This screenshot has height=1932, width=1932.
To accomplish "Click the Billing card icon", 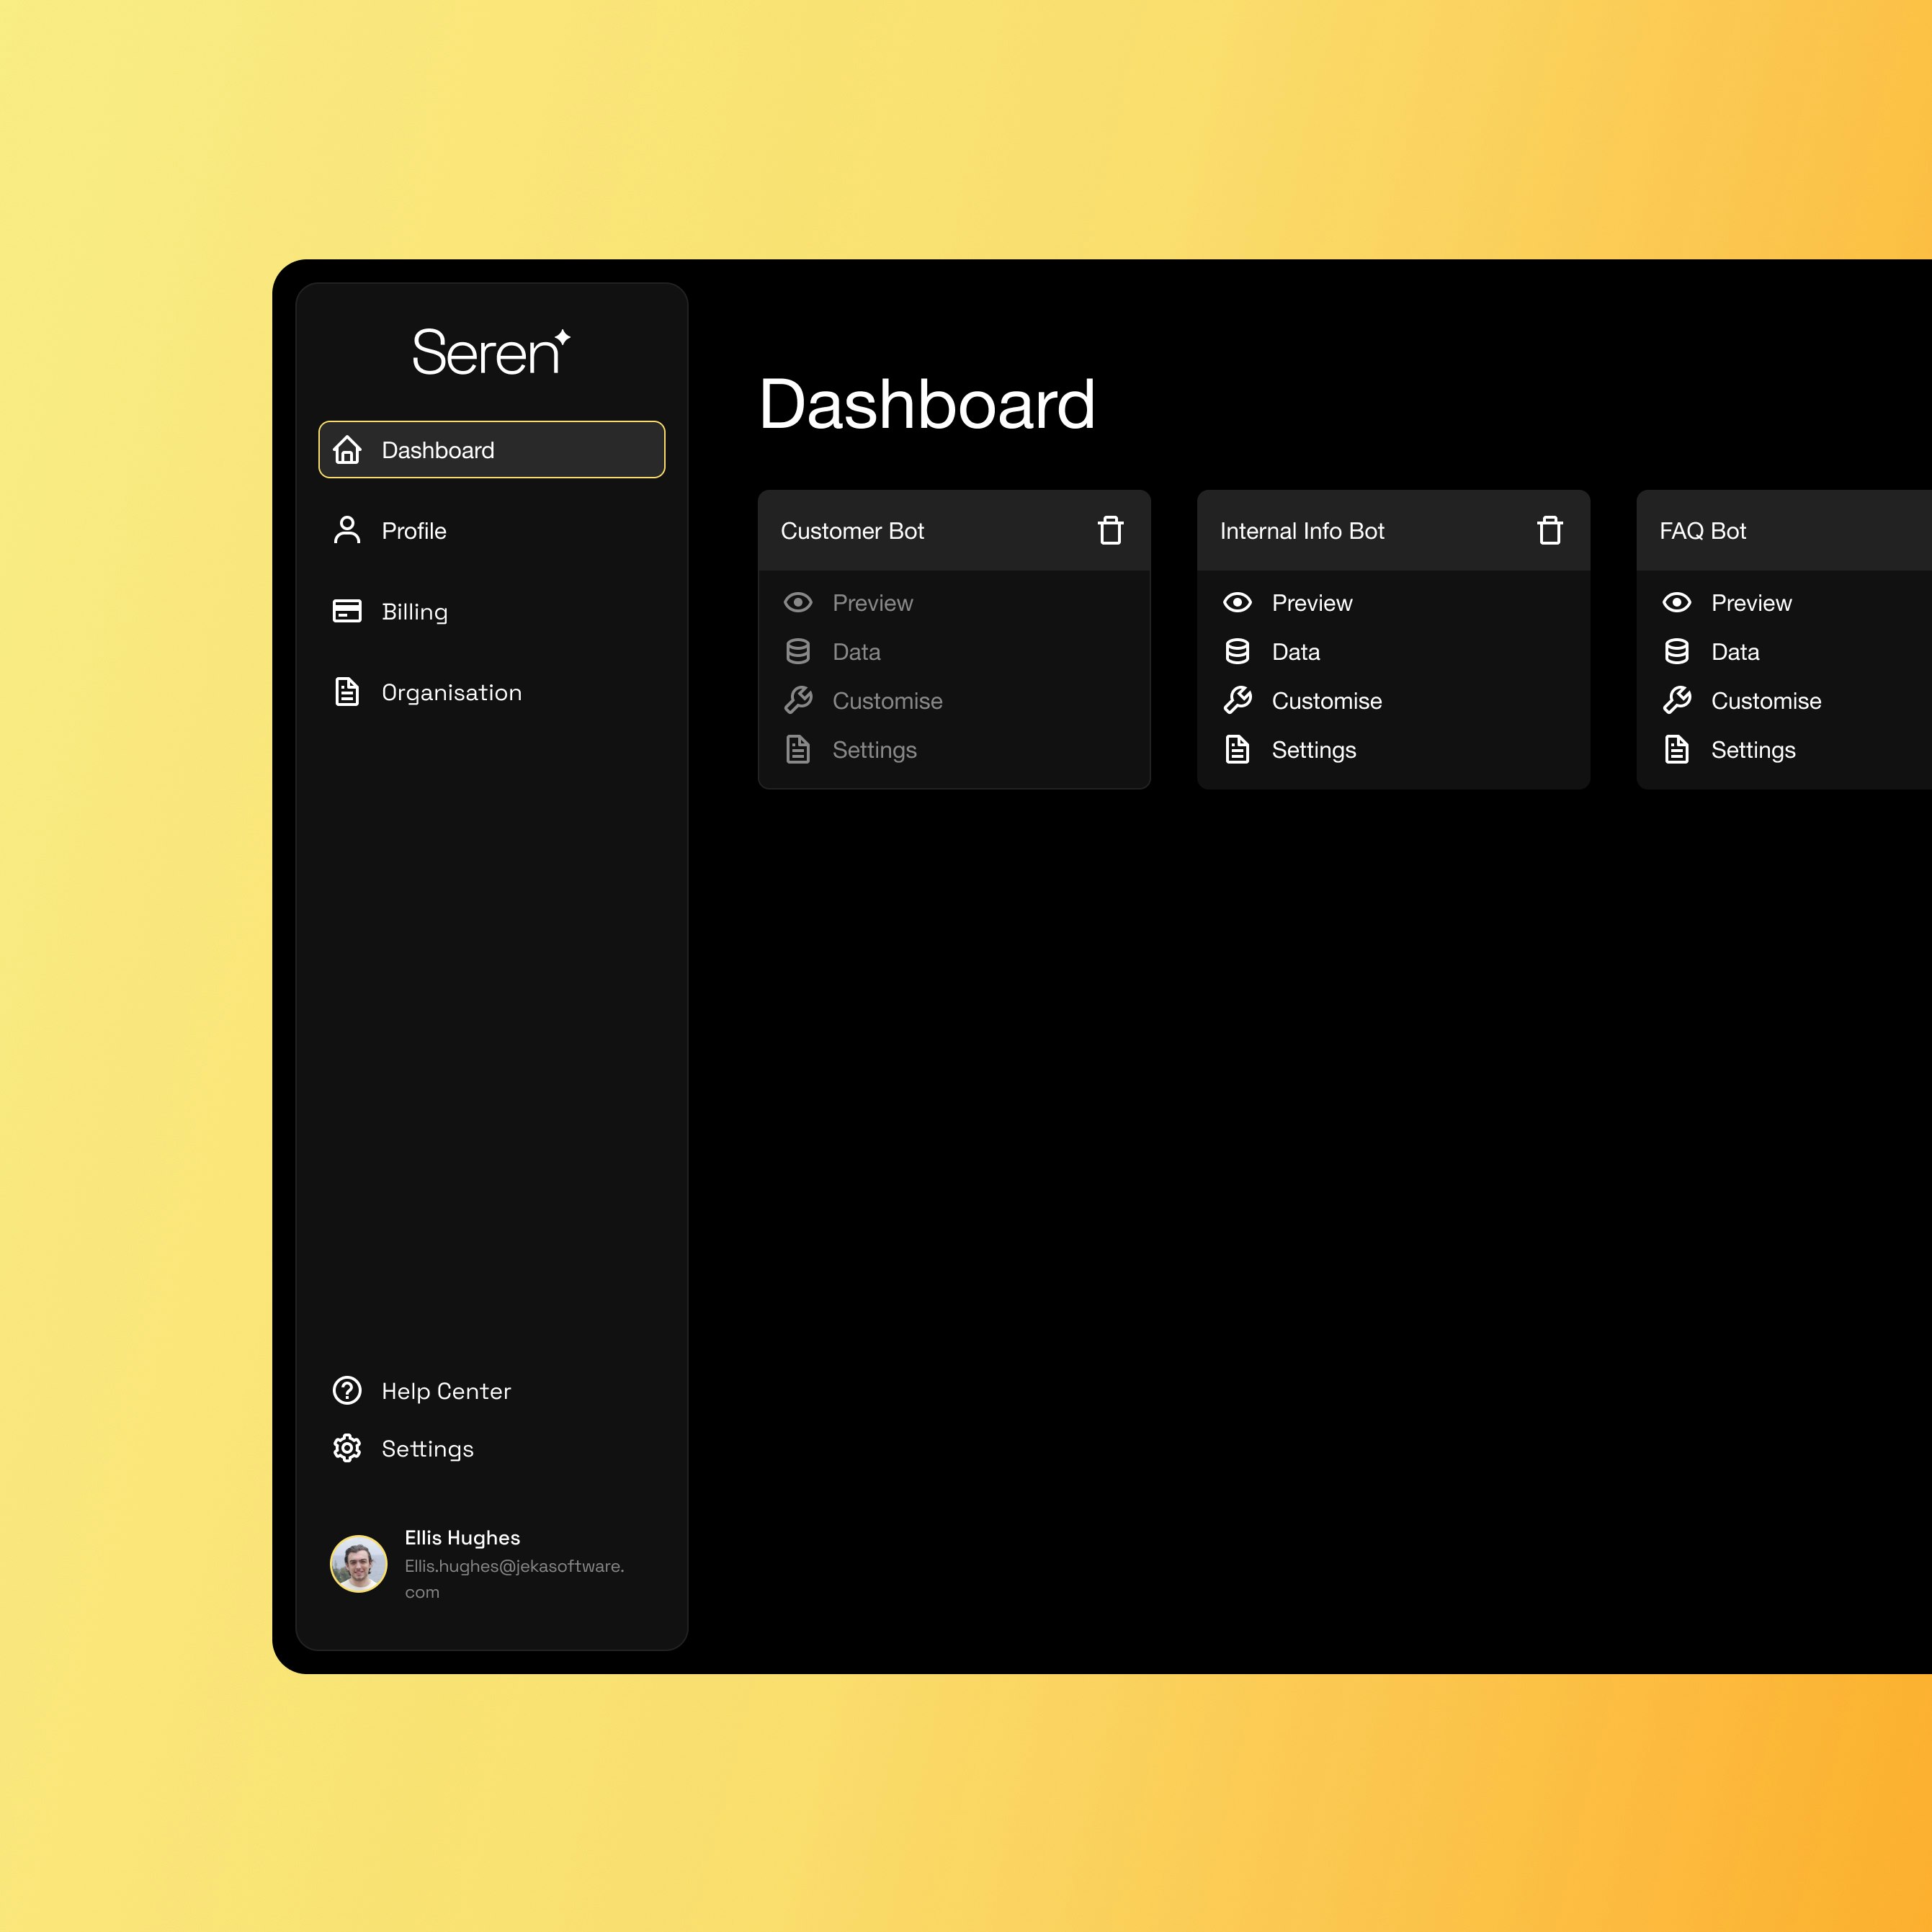I will 347,611.
